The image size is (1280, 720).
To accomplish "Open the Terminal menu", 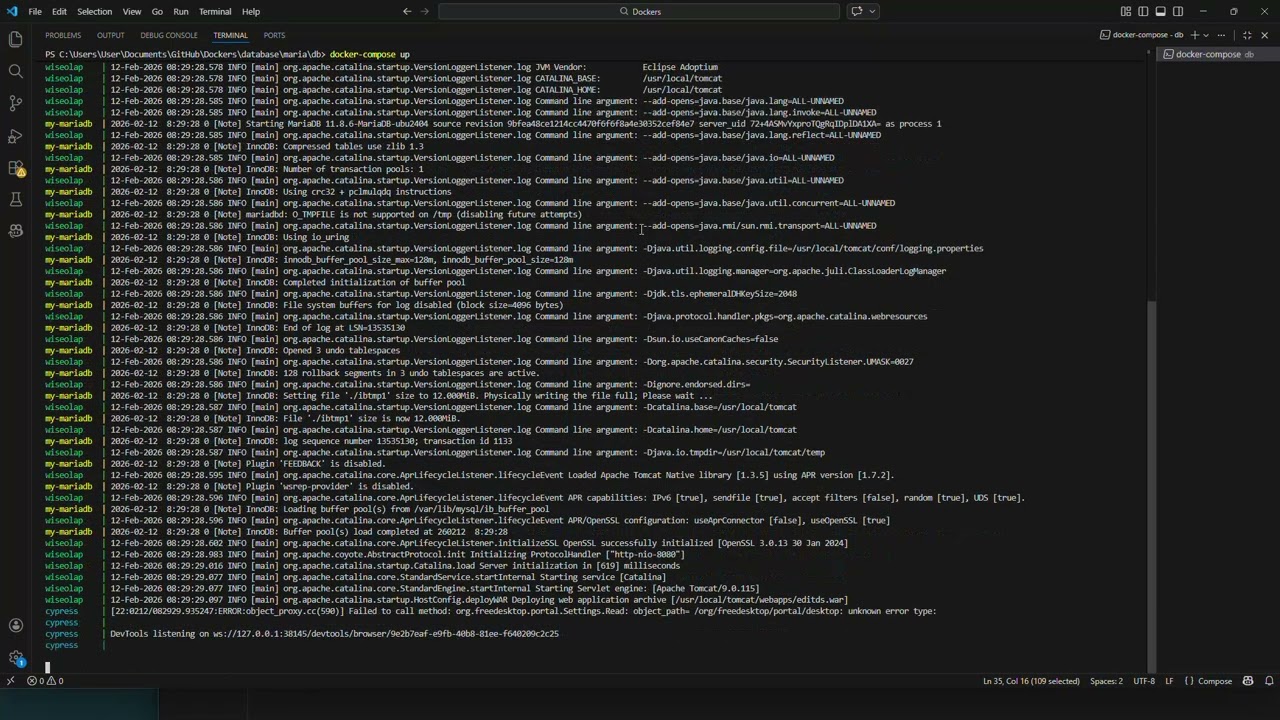I will pos(215,11).
